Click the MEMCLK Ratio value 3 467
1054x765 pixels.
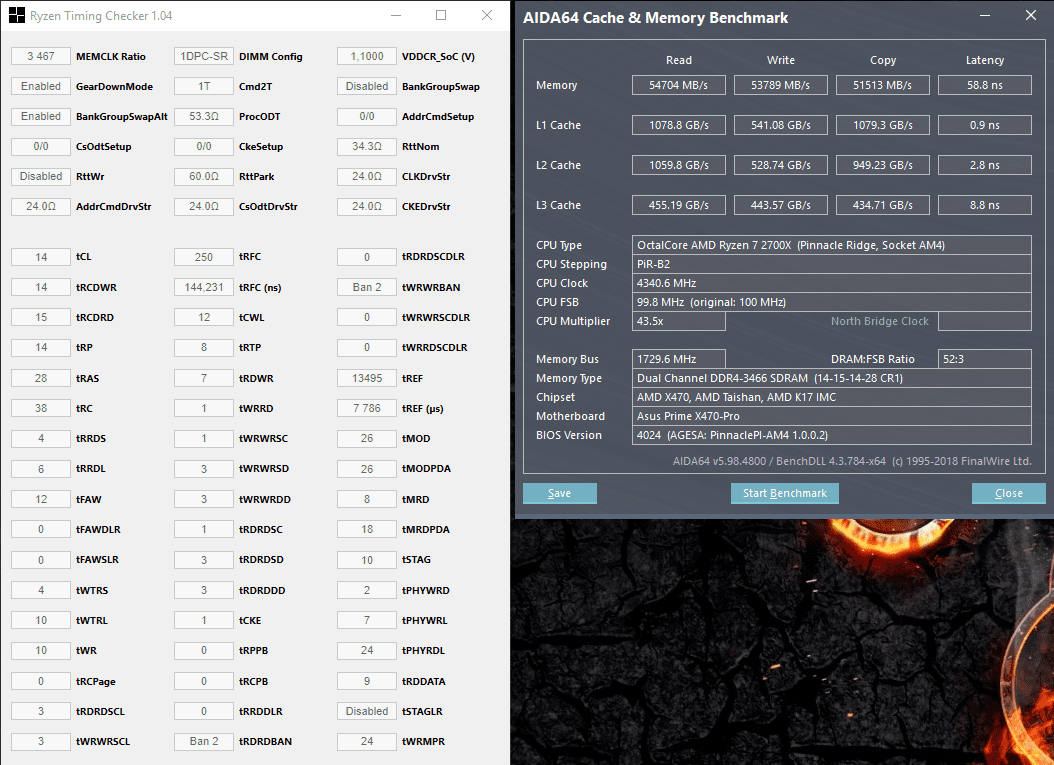(41, 56)
